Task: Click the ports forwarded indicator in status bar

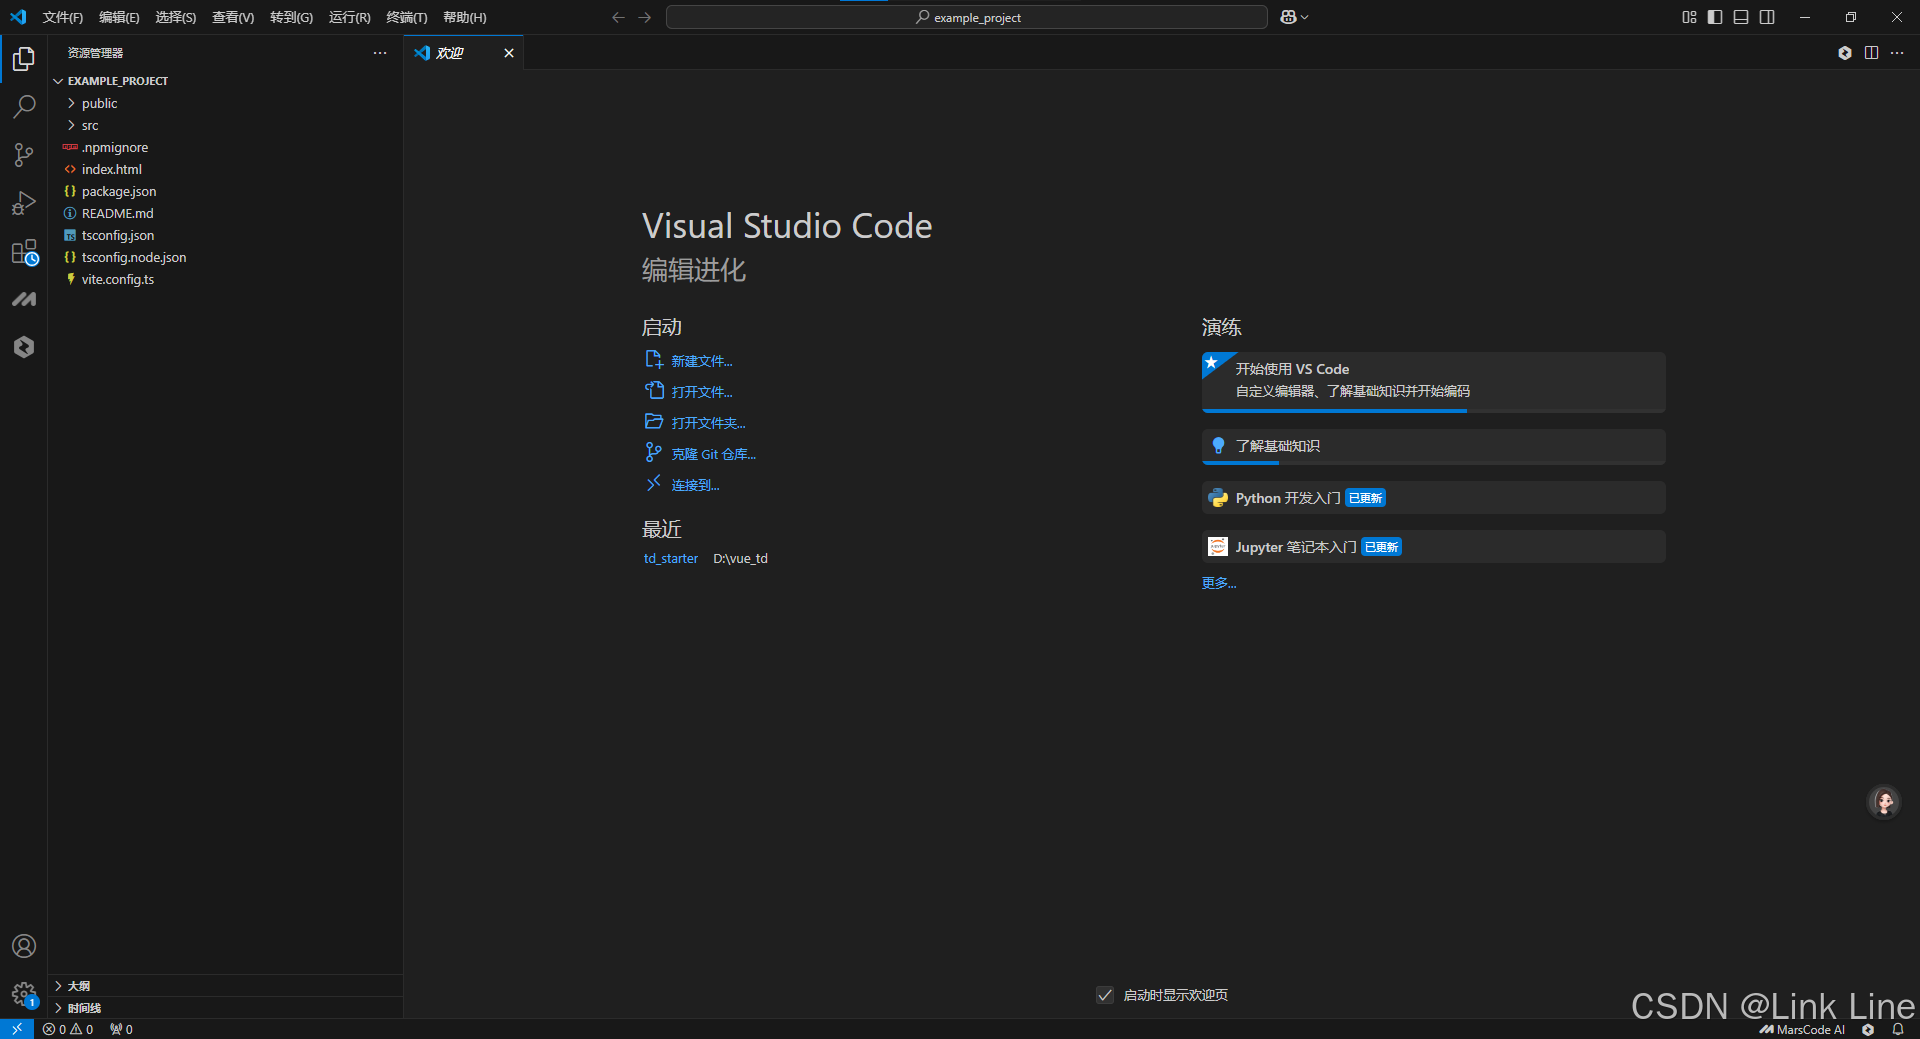Action: (x=121, y=1029)
